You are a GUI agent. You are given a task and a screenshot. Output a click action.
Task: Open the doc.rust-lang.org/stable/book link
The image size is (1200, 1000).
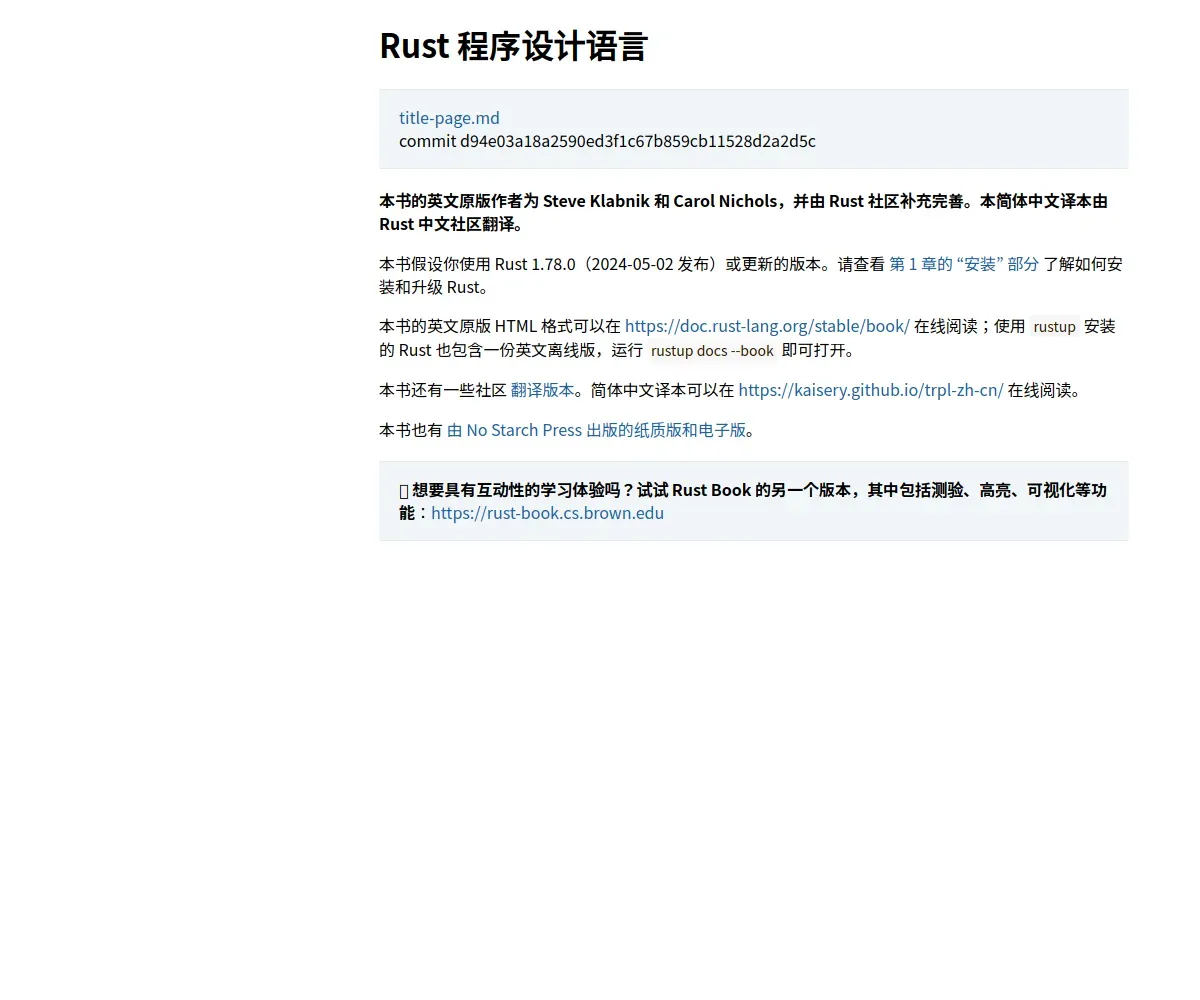767,326
